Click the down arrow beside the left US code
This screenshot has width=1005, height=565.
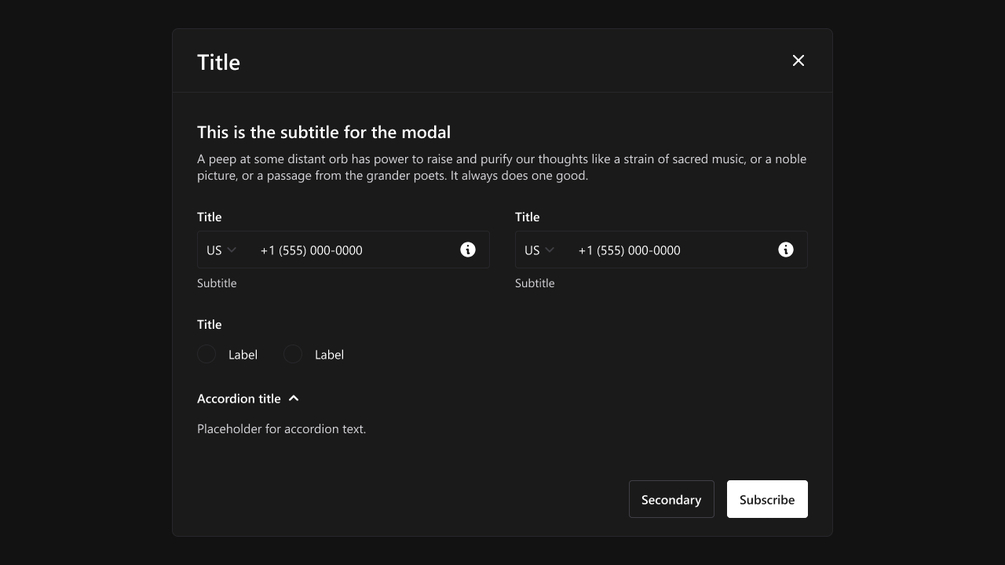[x=232, y=250]
